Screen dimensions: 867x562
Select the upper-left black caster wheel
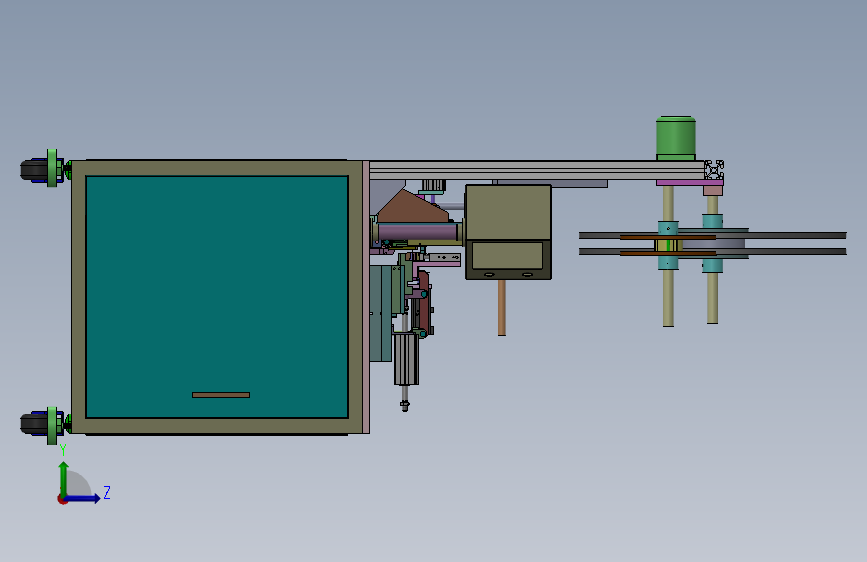coord(33,169)
